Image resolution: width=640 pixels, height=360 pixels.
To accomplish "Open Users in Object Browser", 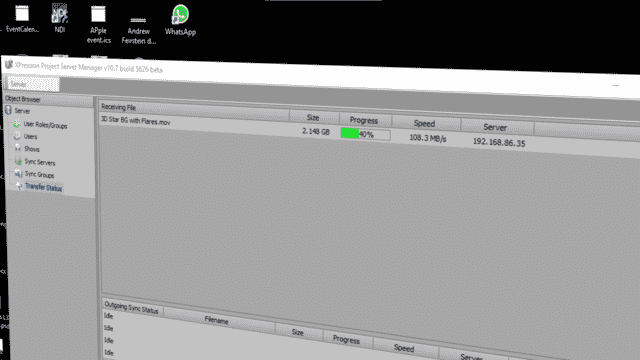I will [30, 137].
